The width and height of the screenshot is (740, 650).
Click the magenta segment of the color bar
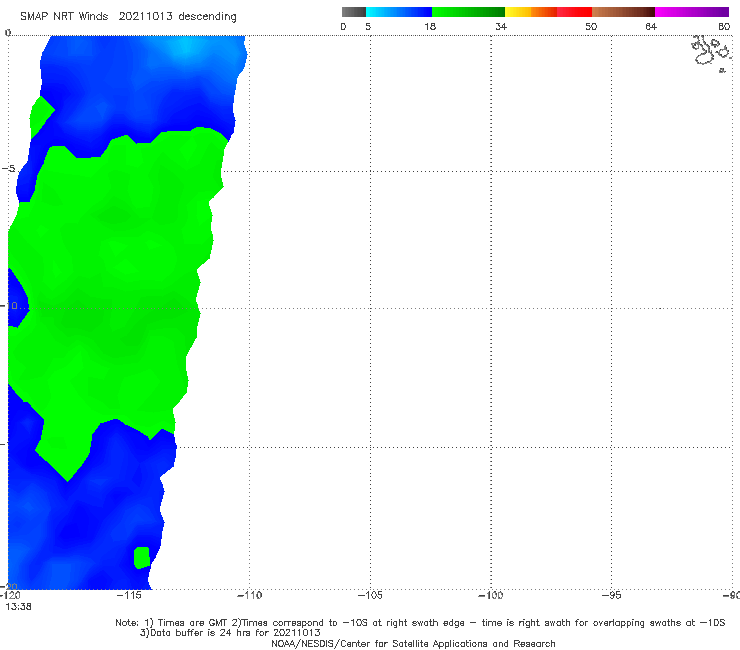[x=692, y=12]
